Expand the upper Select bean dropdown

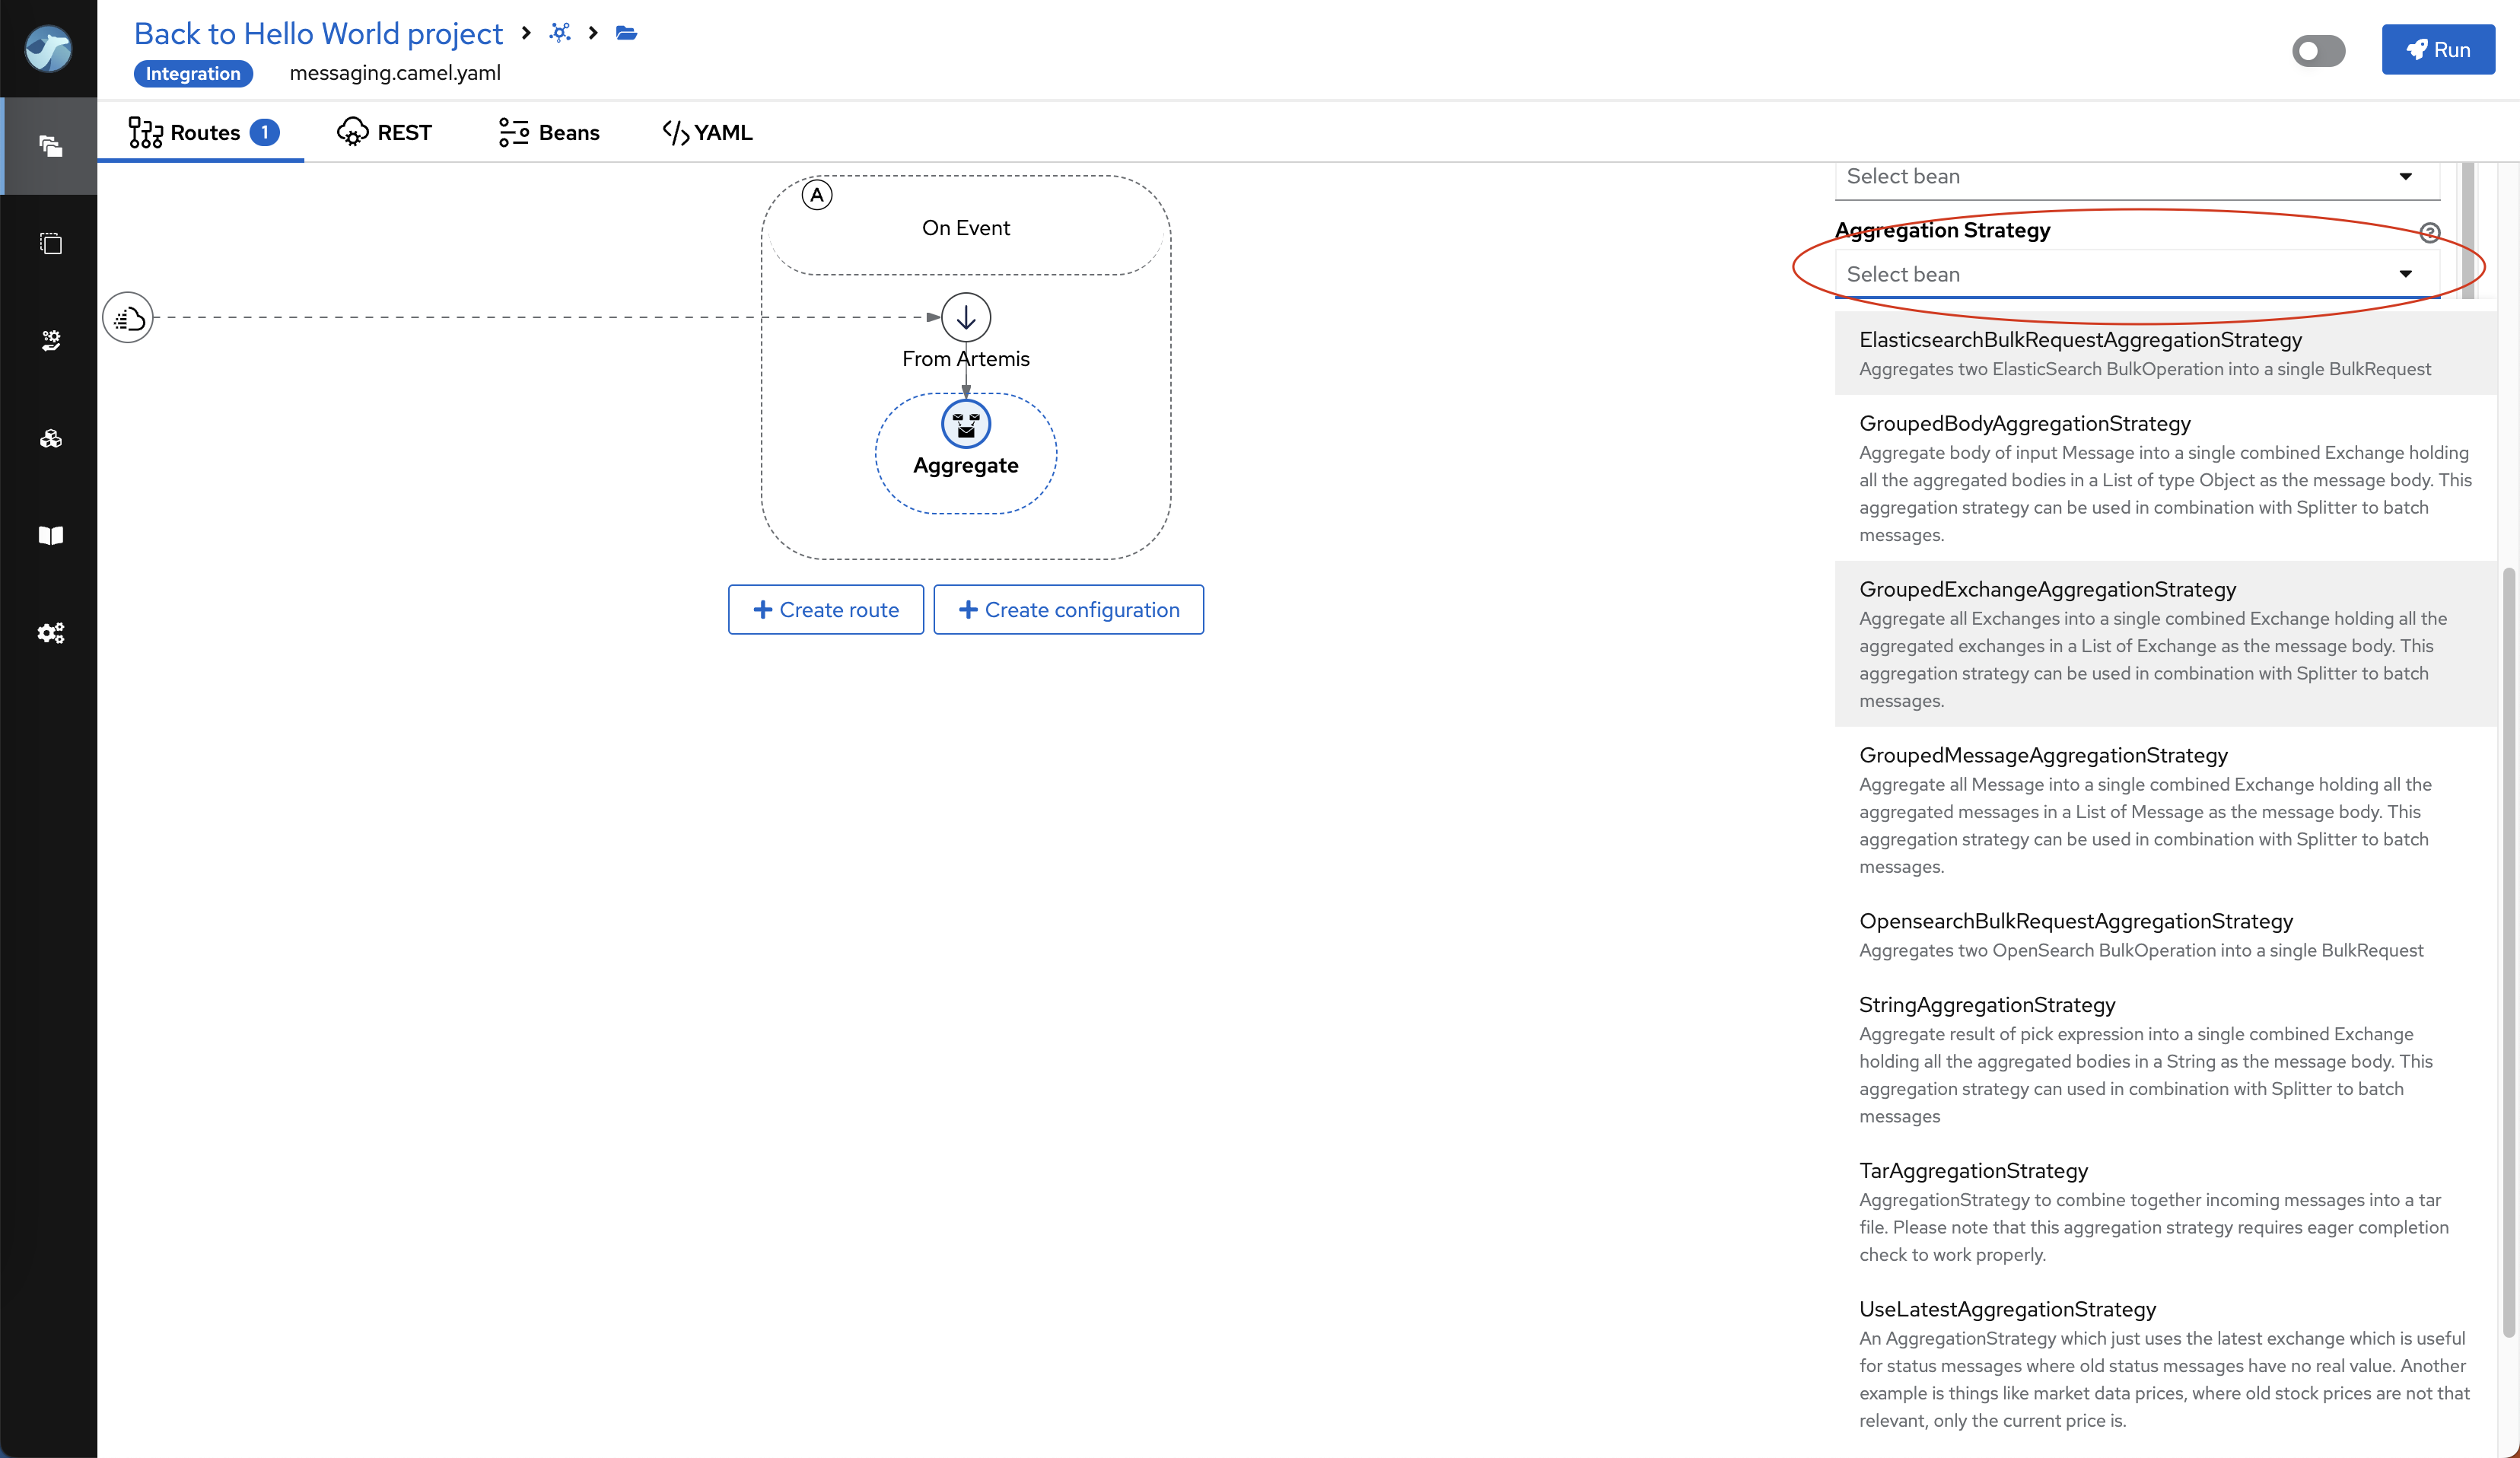2136,177
